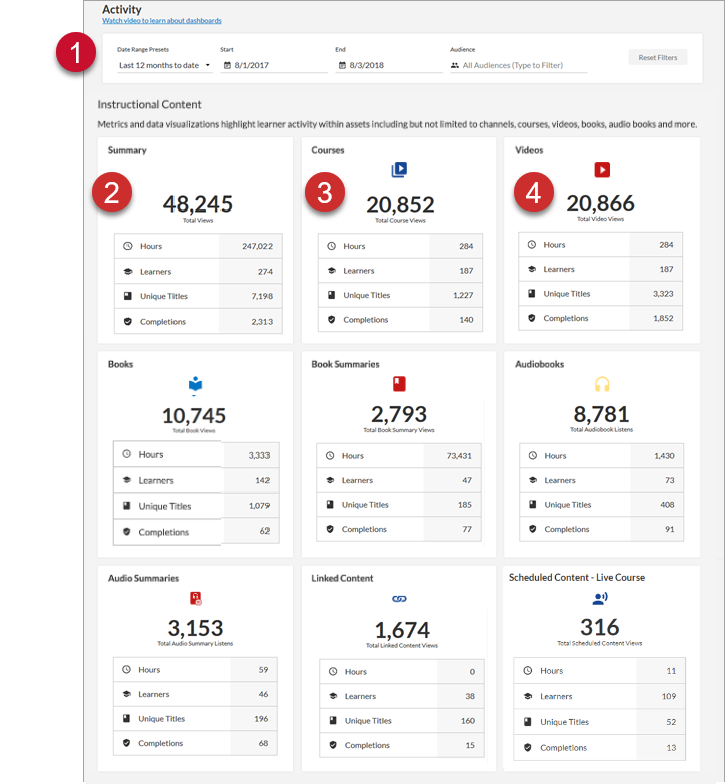Click the Audiobooks Unique Titles value 408
This screenshot has width=725, height=784.
click(667, 504)
